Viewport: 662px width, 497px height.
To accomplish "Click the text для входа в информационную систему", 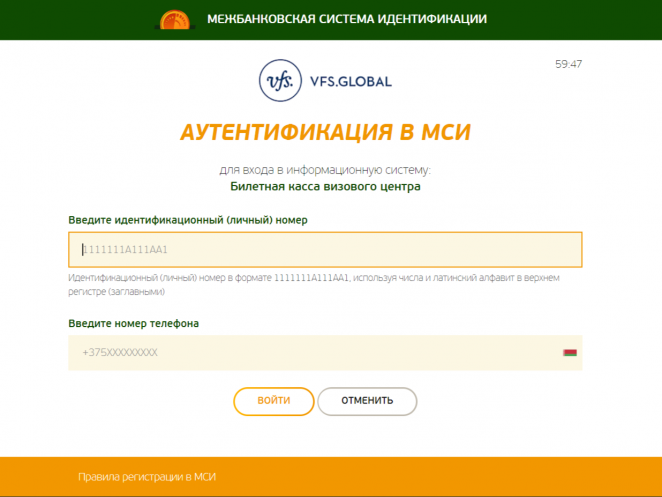I will pyautogui.click(x=325, y=169).
